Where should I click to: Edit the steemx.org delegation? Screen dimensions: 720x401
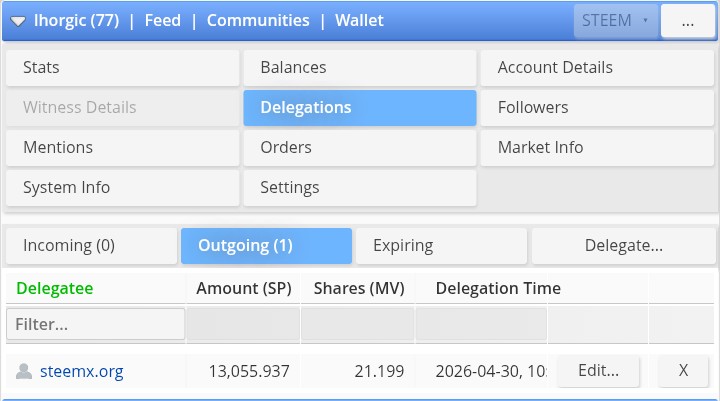pos(598,370)
